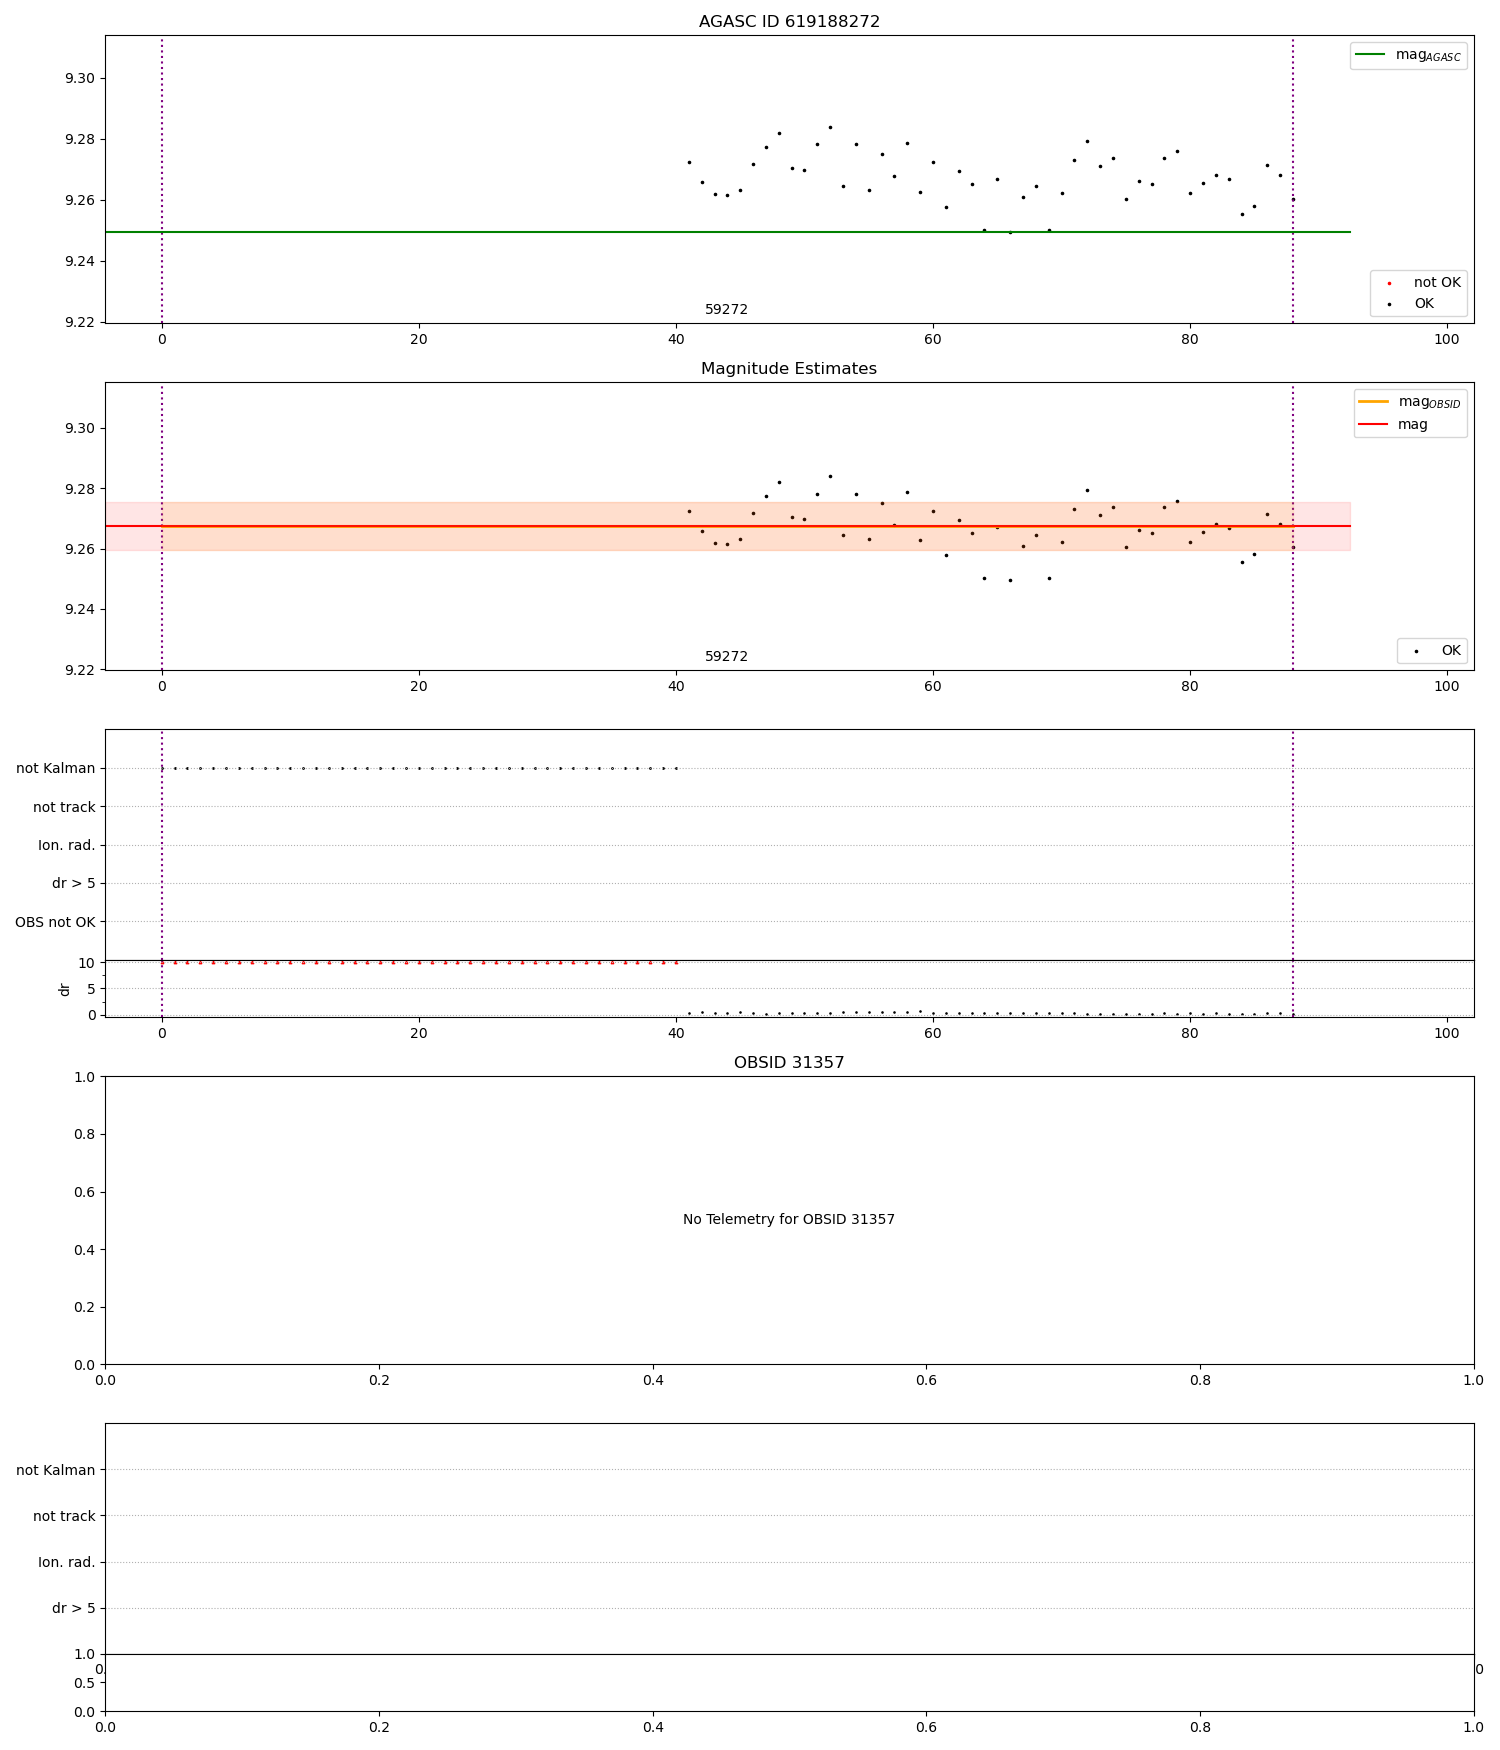Click the 'dr' y-axis label
Viewport: 1500px width, 1750px height.
(x=65, y=989)
